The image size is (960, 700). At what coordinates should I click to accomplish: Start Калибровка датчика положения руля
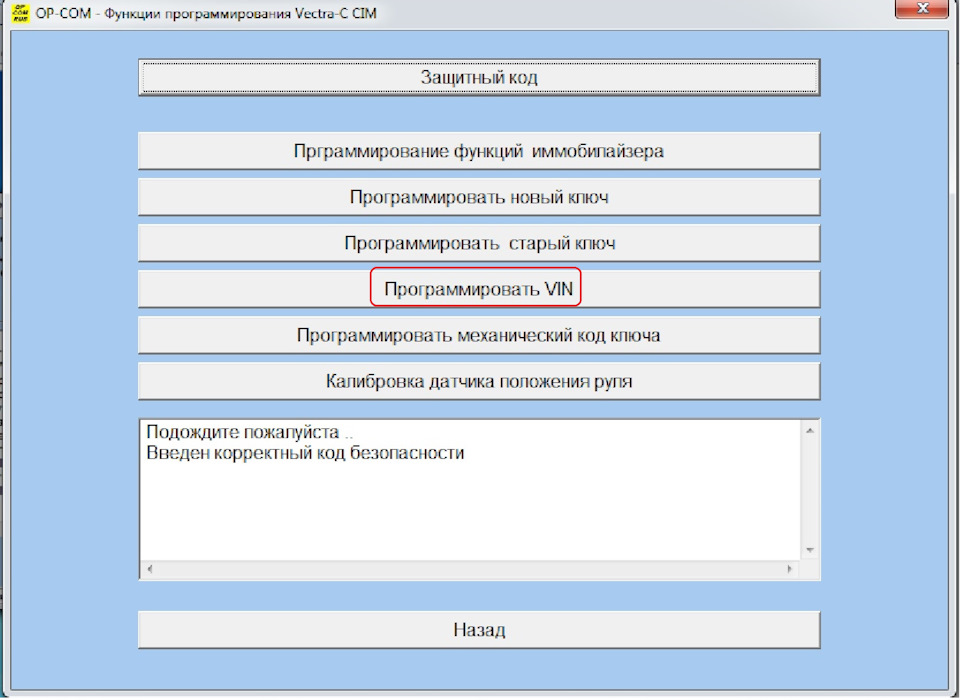(479, 381)
